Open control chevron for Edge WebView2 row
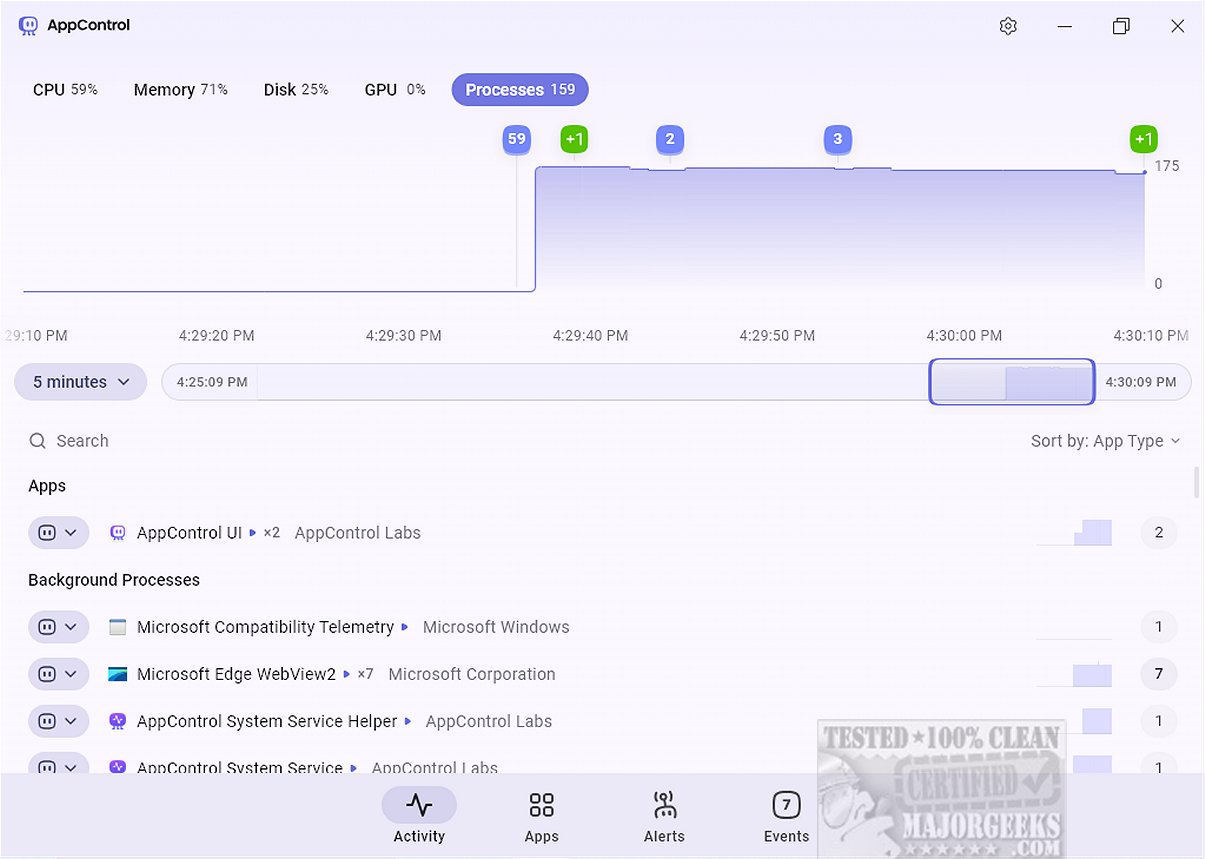 [x=71, y=674]
